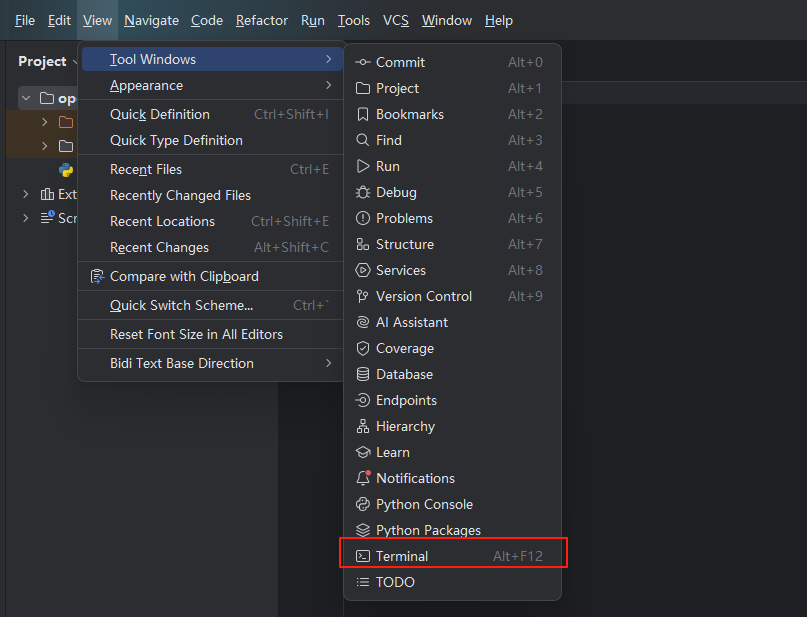Expand the Bidi Text Base Direction arrow

328,363
